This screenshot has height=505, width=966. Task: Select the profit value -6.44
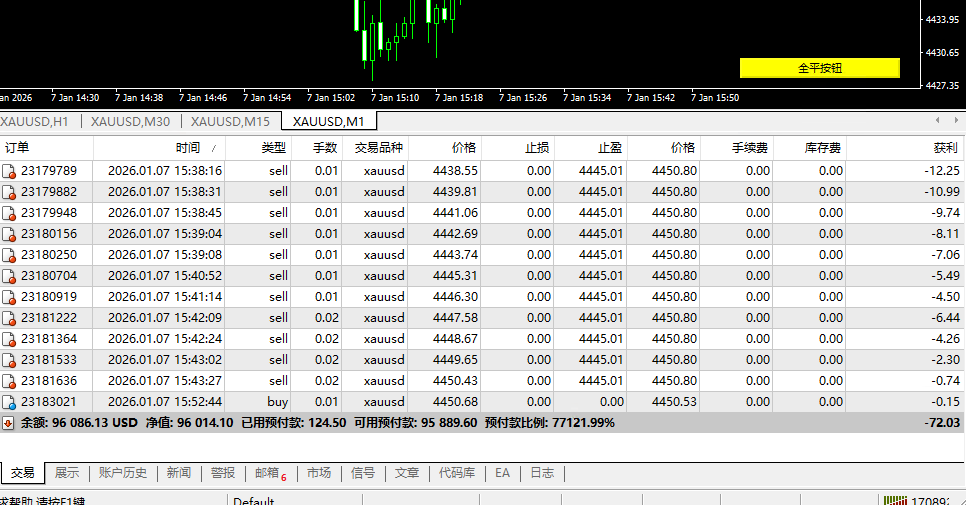[946, 318]
